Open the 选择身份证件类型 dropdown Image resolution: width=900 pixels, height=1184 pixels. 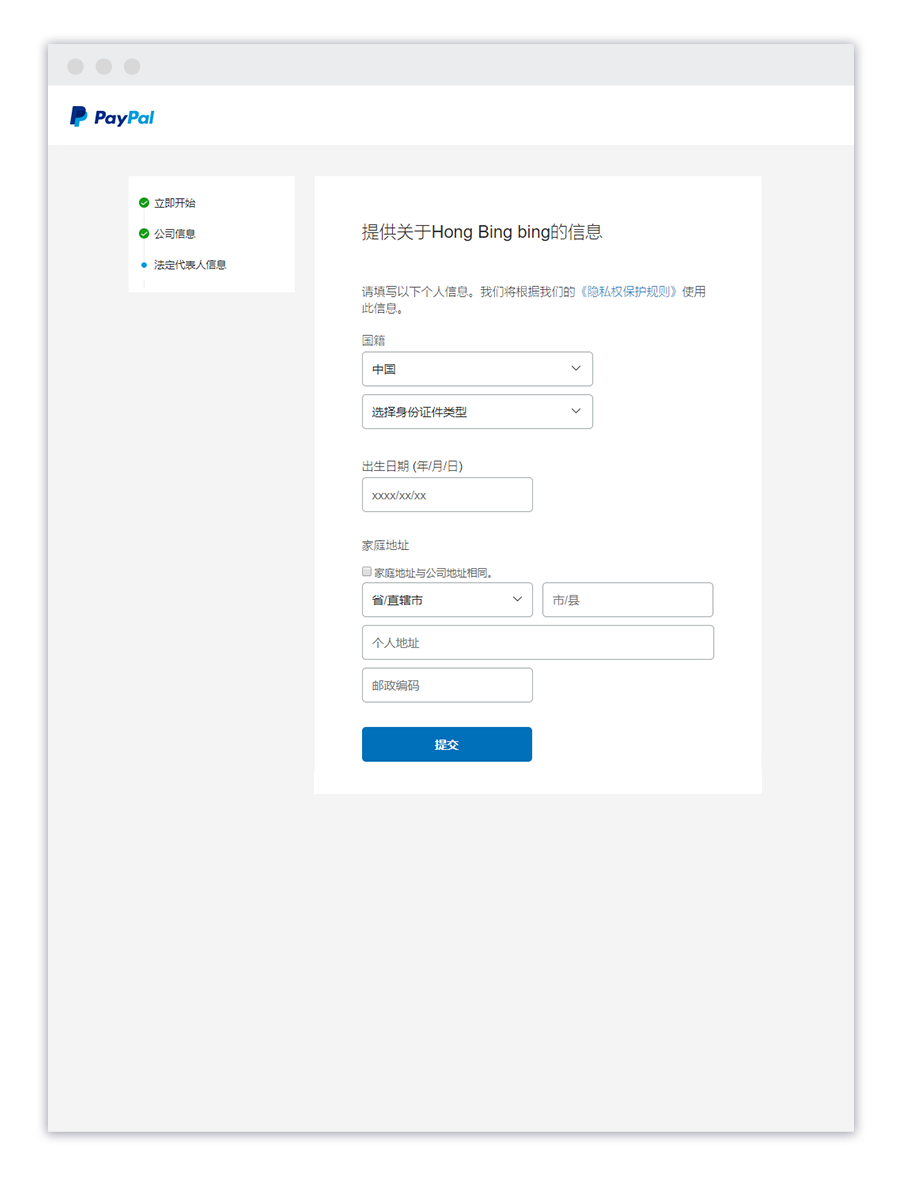tap(477, 411)
